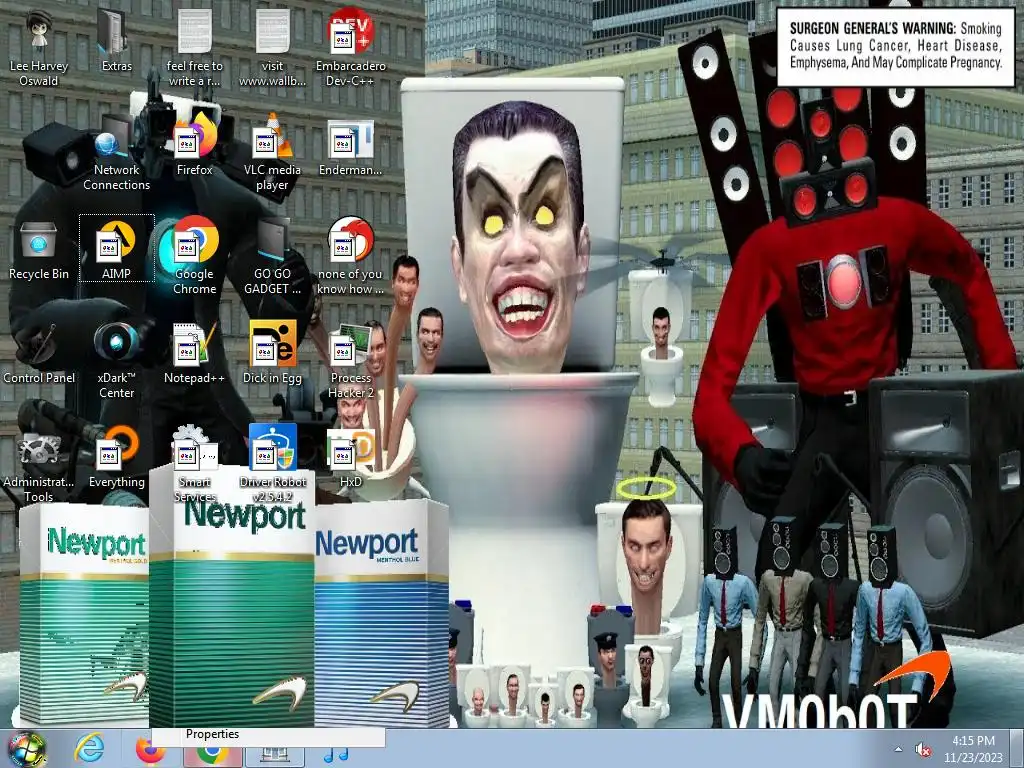
Task: Launch Google Chrome from the desktop
Action: pyautogui.click(x=195, y=255)
